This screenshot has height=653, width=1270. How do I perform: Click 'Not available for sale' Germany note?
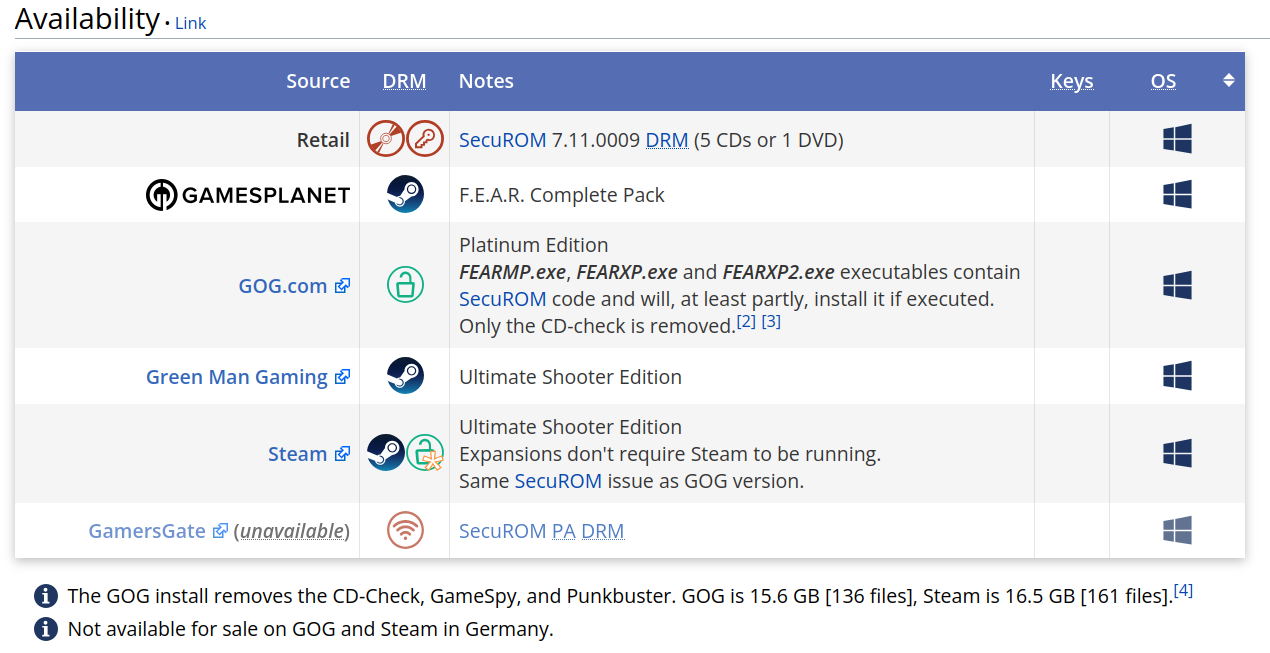(x=310, y=629)
